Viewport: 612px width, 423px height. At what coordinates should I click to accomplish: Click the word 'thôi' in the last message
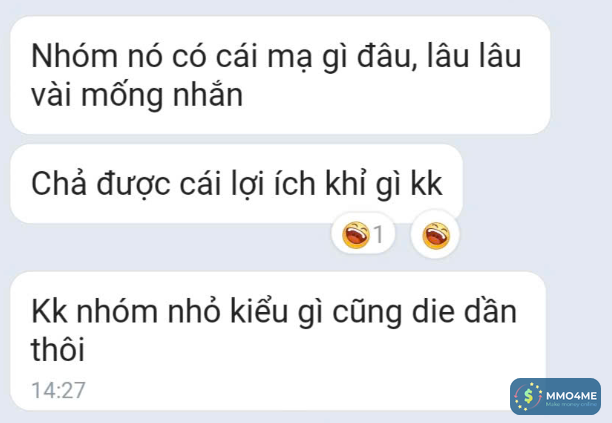pos(58,349)
